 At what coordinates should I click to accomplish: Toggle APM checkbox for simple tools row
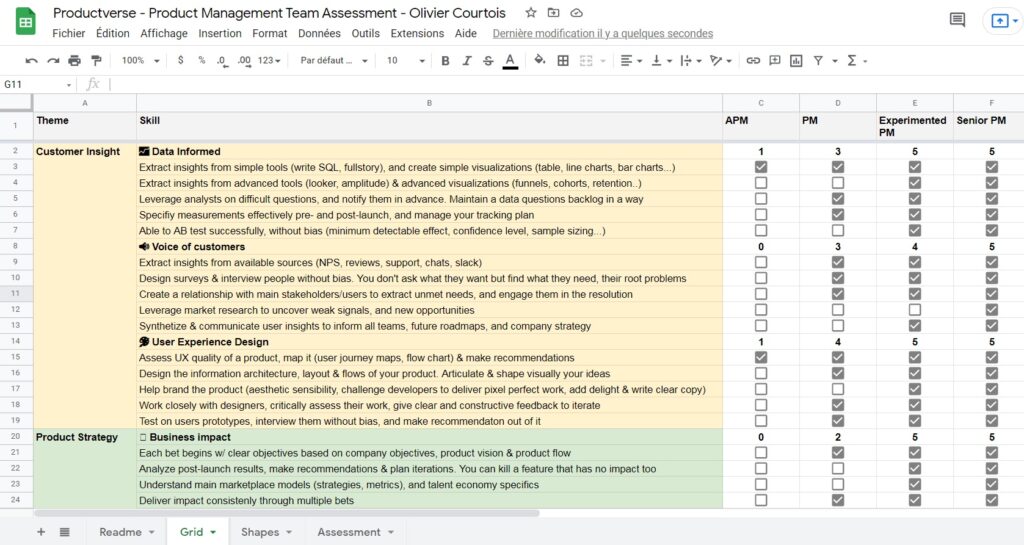pos(761,167)
